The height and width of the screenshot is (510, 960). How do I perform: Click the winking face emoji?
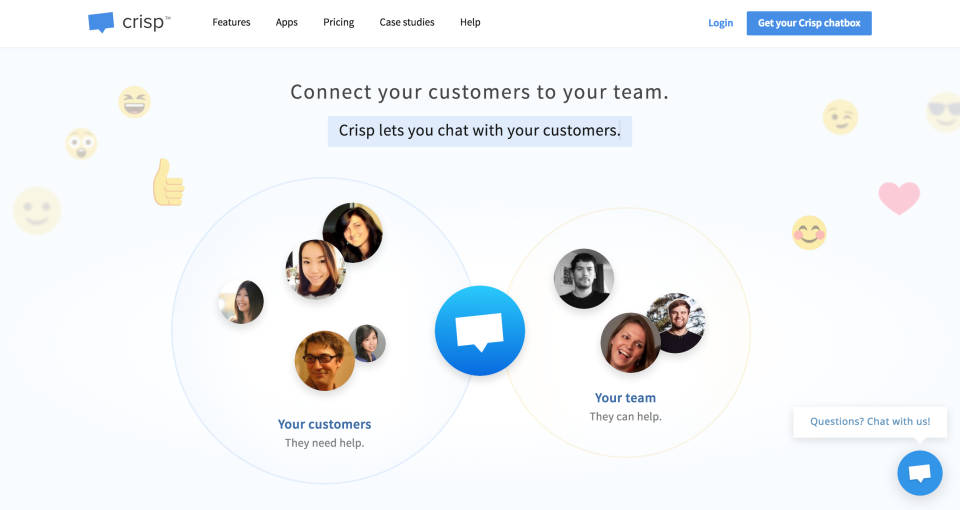pyautogui.click(x=840, y=117)
